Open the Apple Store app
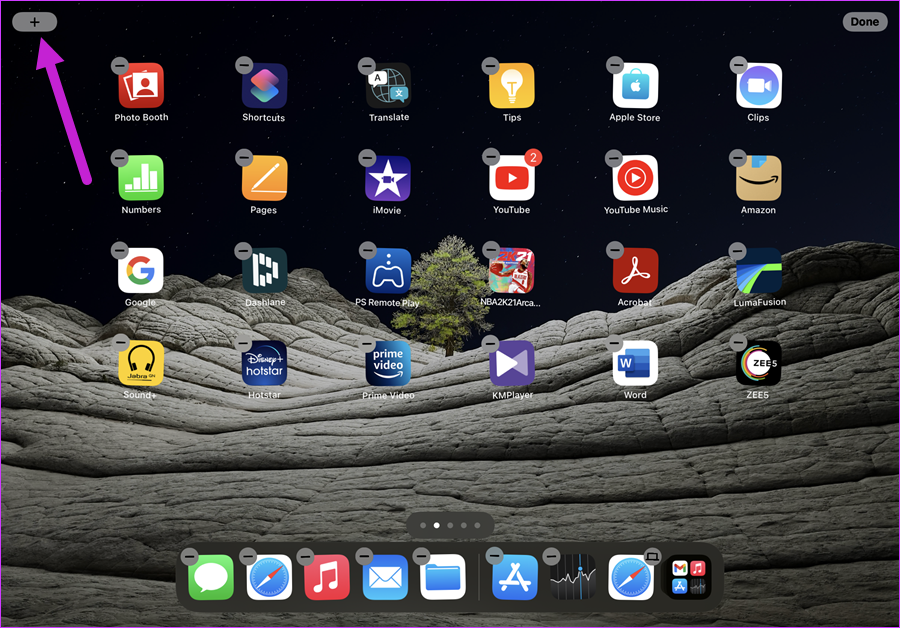The width and height of the screenshot is (900, 628). 635,86
